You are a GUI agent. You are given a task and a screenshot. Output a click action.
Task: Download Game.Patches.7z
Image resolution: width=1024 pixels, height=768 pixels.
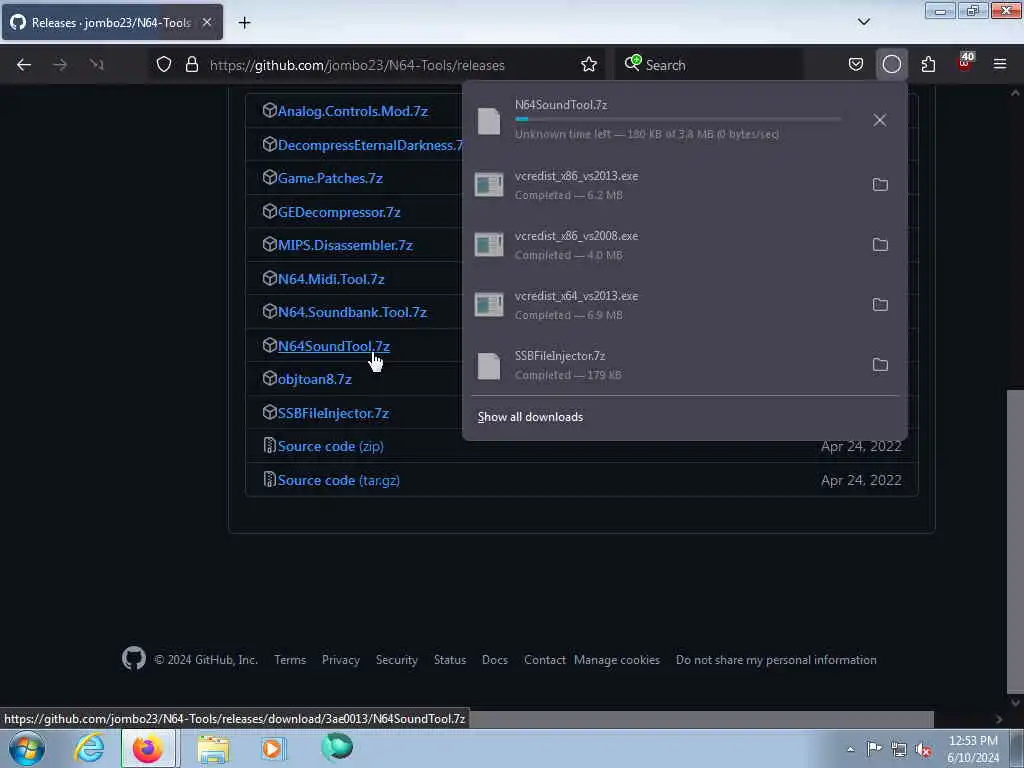click(x=330, y=178)
